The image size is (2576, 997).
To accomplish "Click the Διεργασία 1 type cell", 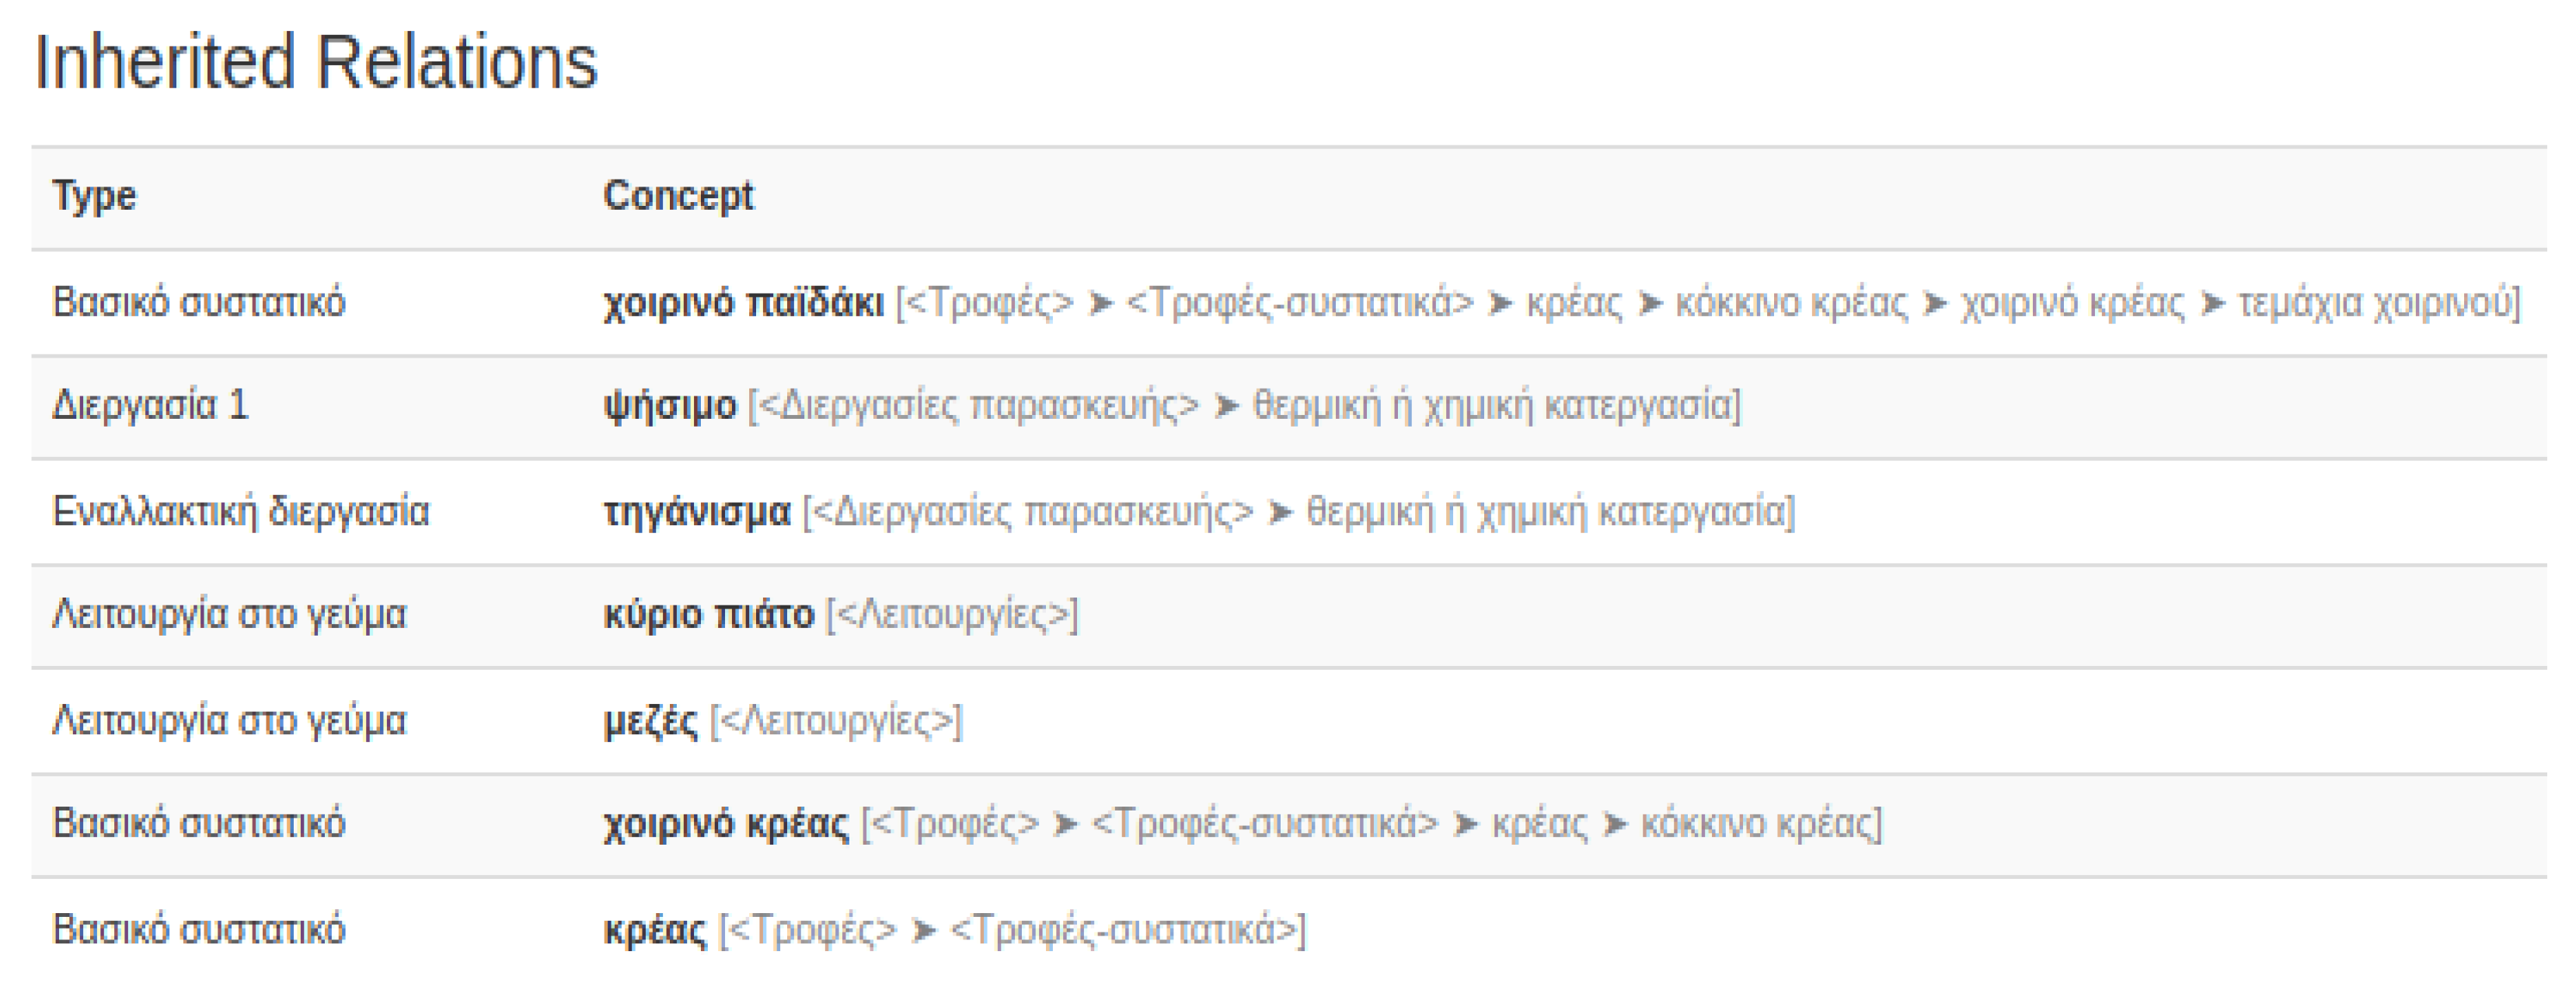I will [150, 406].
